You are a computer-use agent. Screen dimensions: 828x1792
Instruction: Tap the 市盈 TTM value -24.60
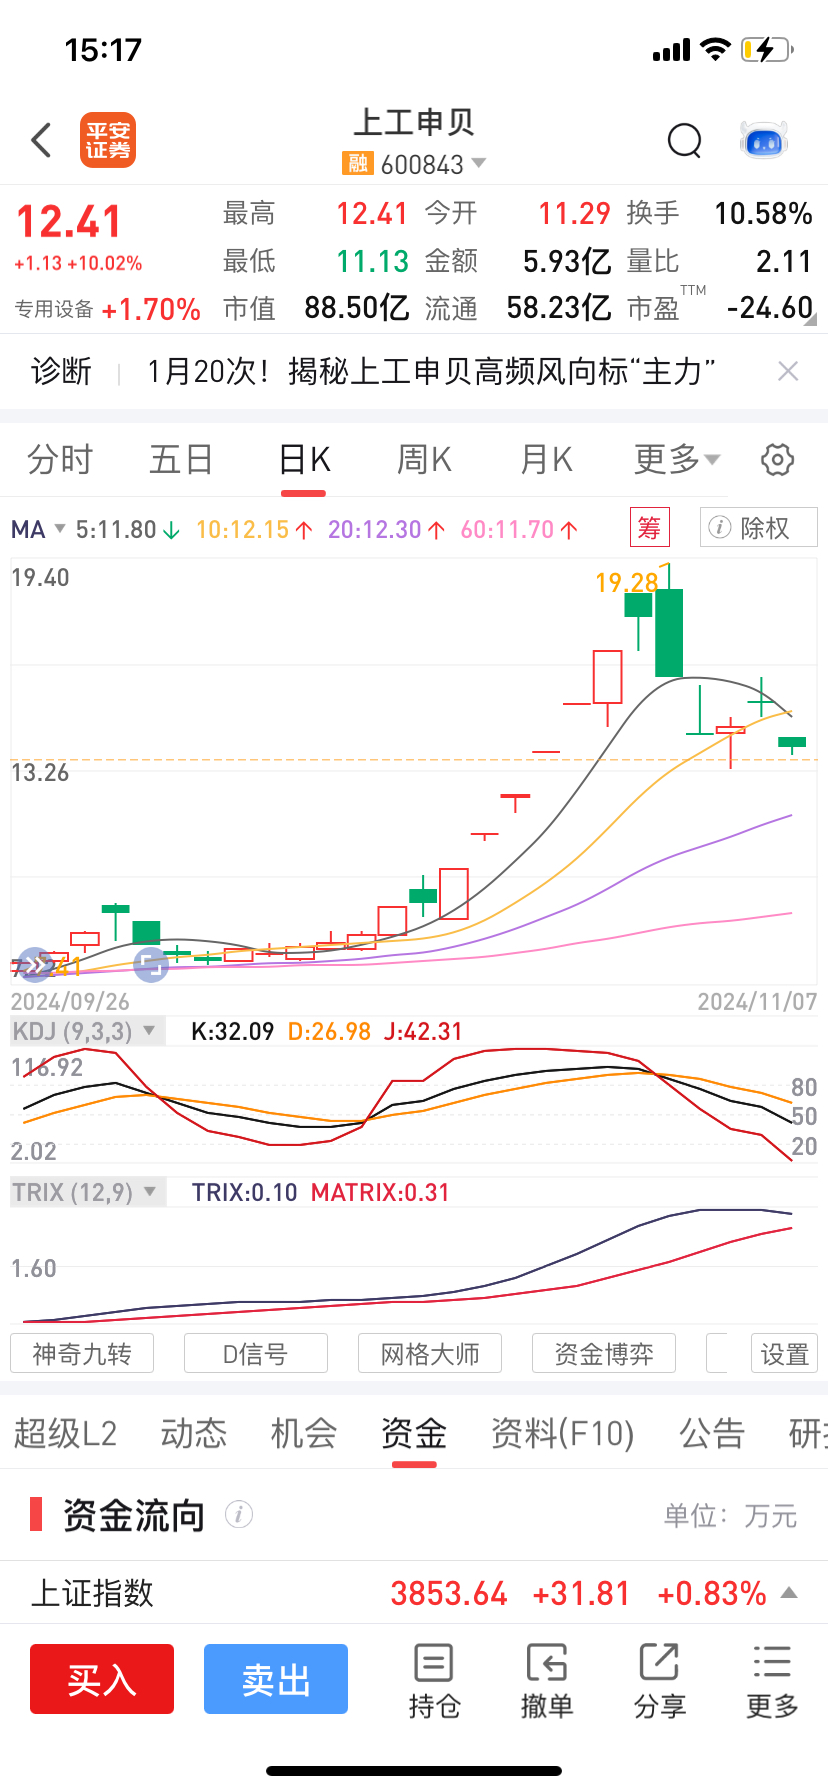pyautogui.click(x=770, y=308)
